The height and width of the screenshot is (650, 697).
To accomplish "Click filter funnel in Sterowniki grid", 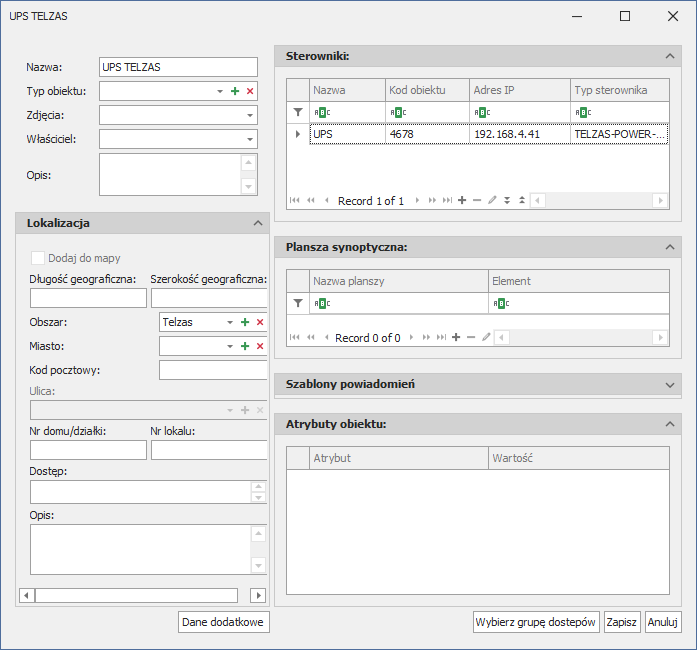I will (298, 112).
